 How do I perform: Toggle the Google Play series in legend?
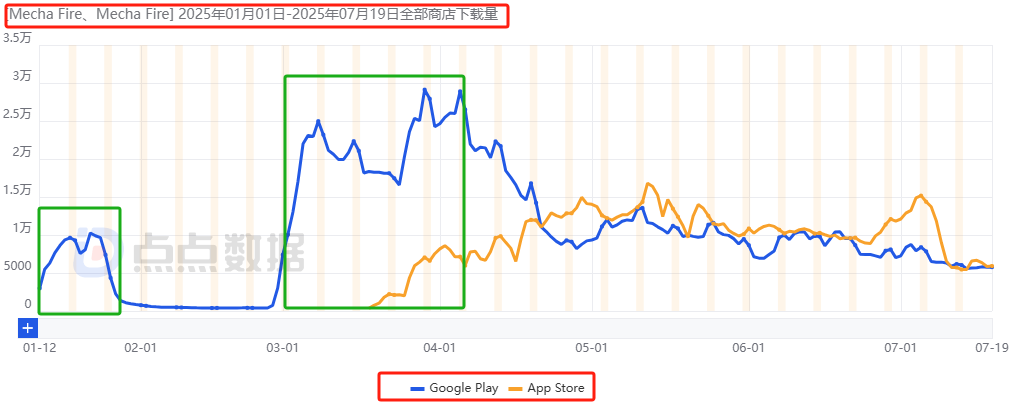[463, 387]
